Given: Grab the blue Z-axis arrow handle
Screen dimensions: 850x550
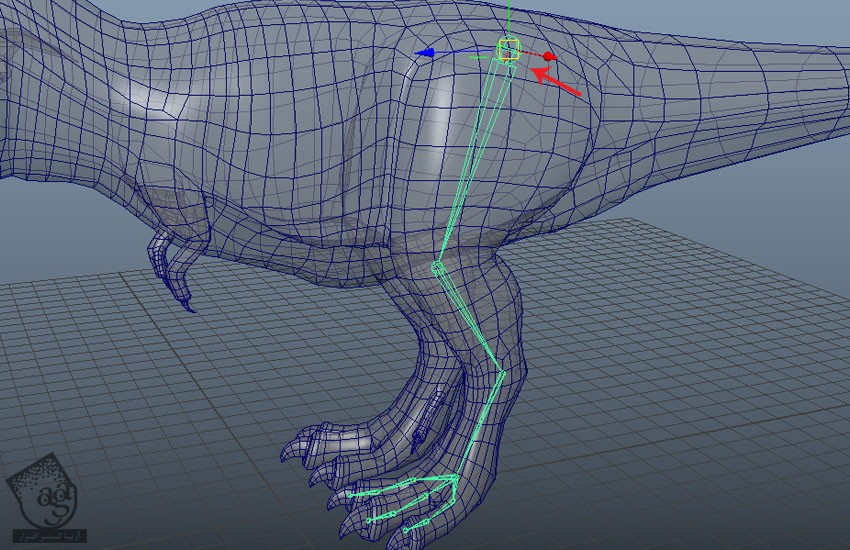Looking at the screenshot, I should point(427,54).
